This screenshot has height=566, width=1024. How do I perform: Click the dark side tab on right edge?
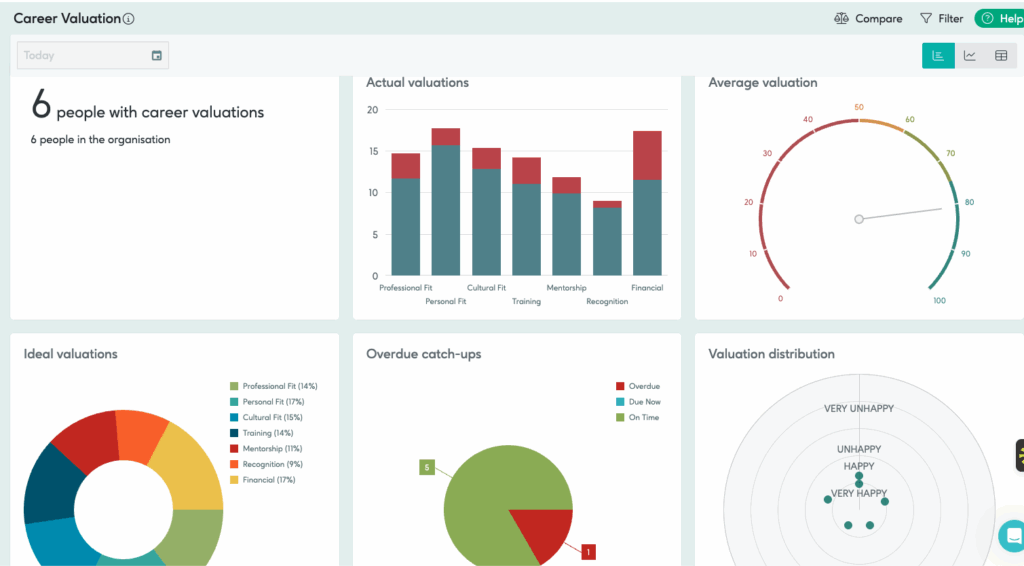tap(1019, 455)
